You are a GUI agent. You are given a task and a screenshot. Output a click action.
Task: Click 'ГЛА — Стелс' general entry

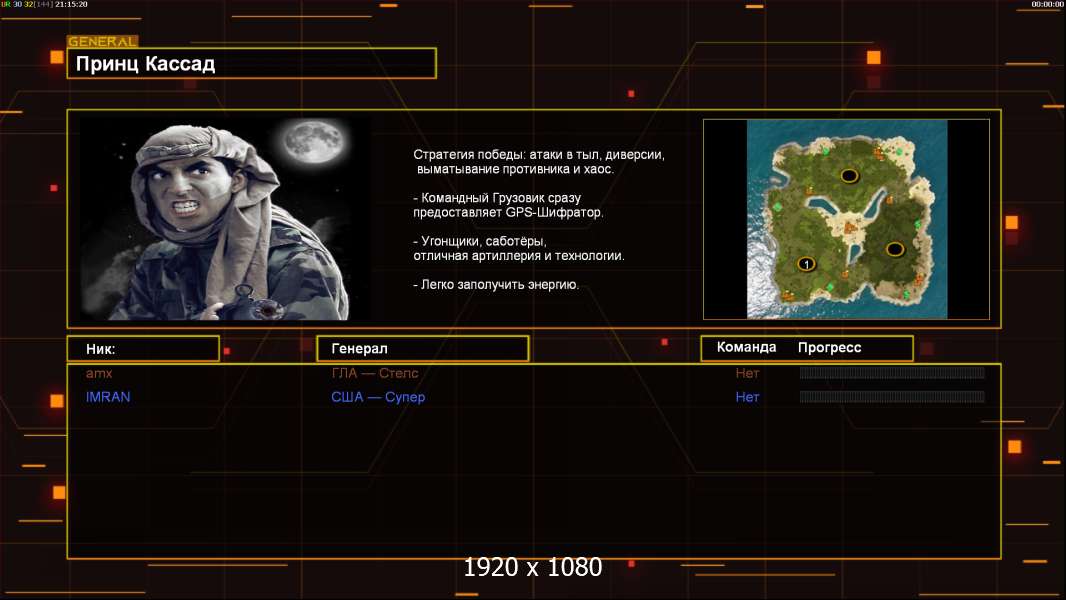(x=375, y=373)
